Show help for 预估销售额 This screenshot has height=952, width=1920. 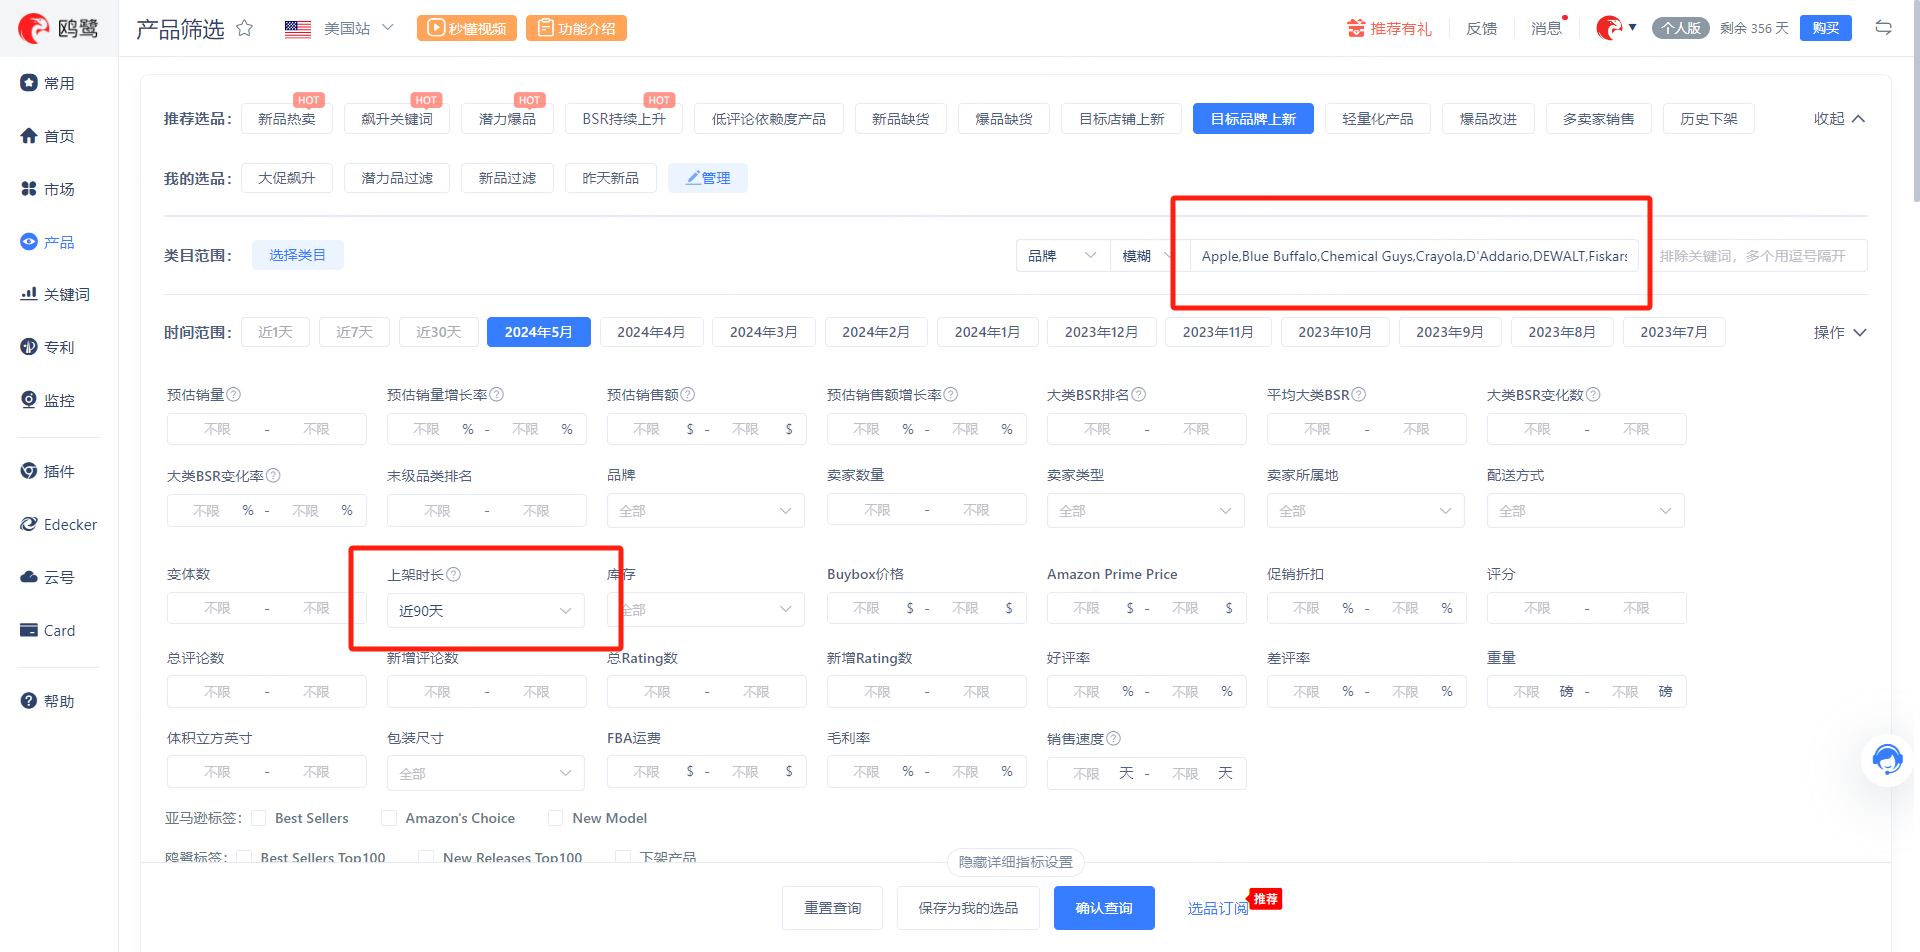pos(688,395)
